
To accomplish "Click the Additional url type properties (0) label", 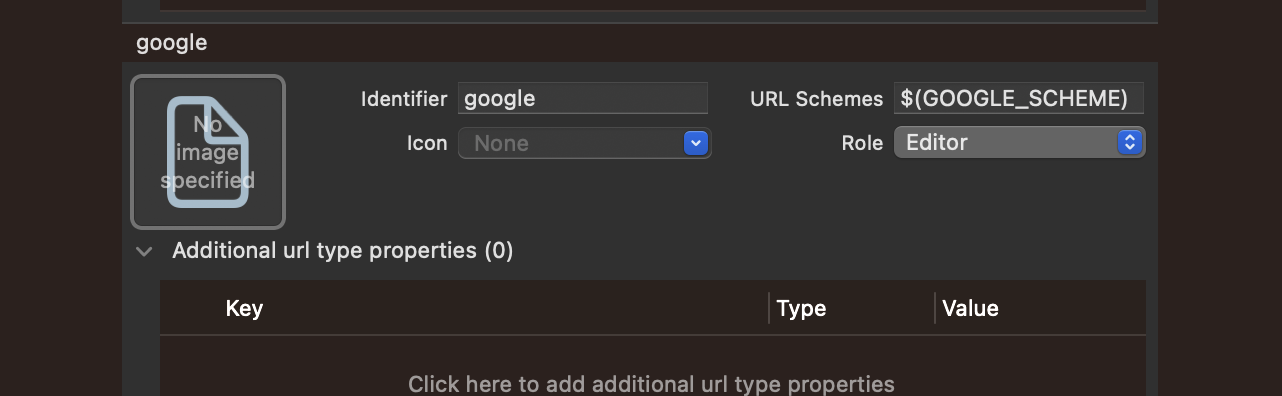I will pos(342,250).
